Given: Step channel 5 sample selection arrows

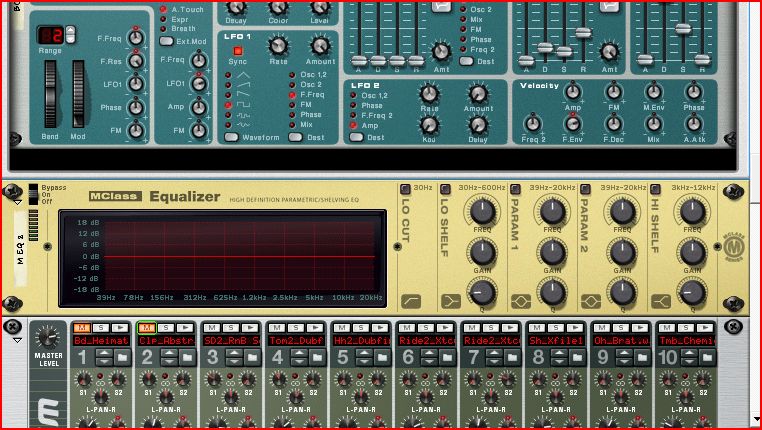Looking at the screenshot, I should 364,358.
